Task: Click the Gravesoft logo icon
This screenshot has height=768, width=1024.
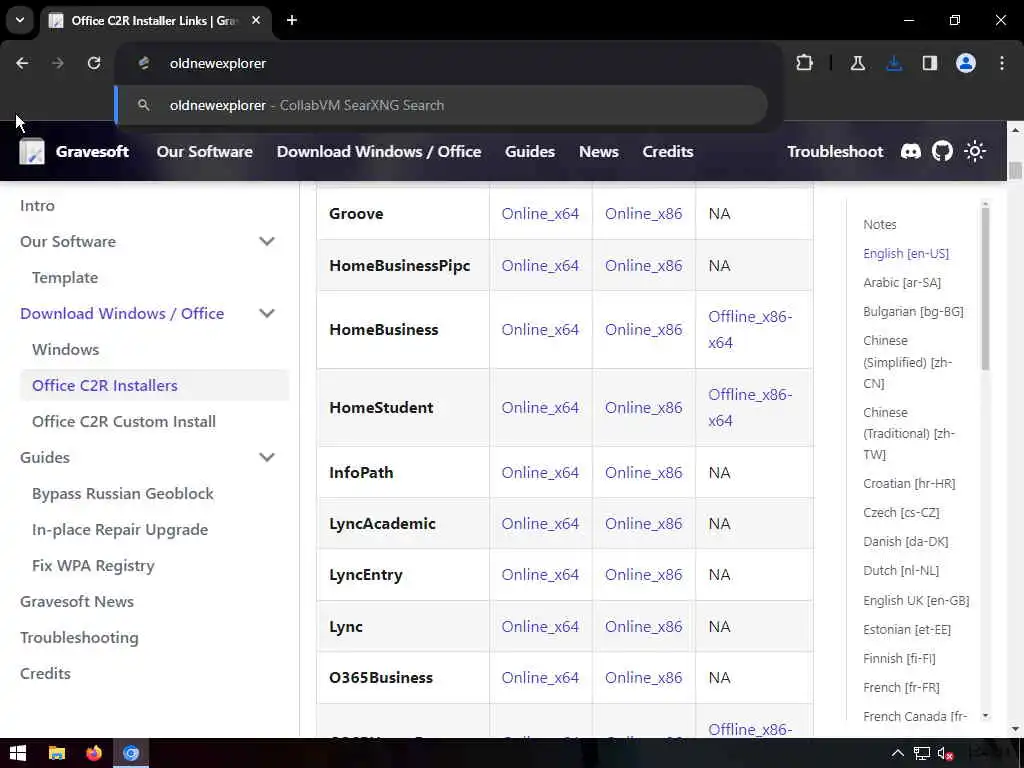Action: pos(32,152)
